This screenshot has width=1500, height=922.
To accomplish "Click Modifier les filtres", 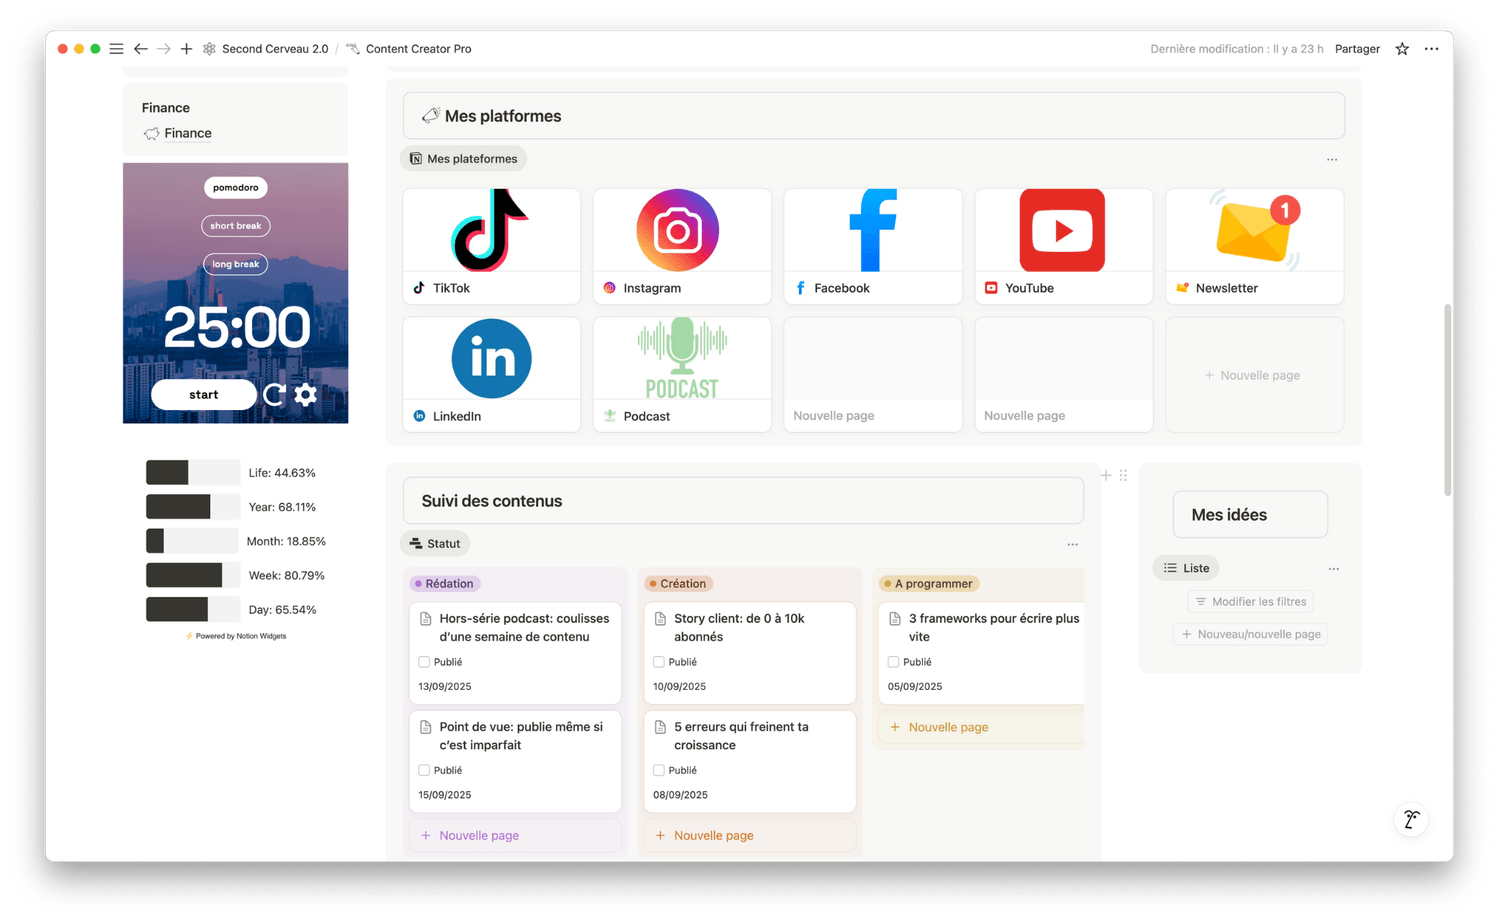I will coord(1250,601).
